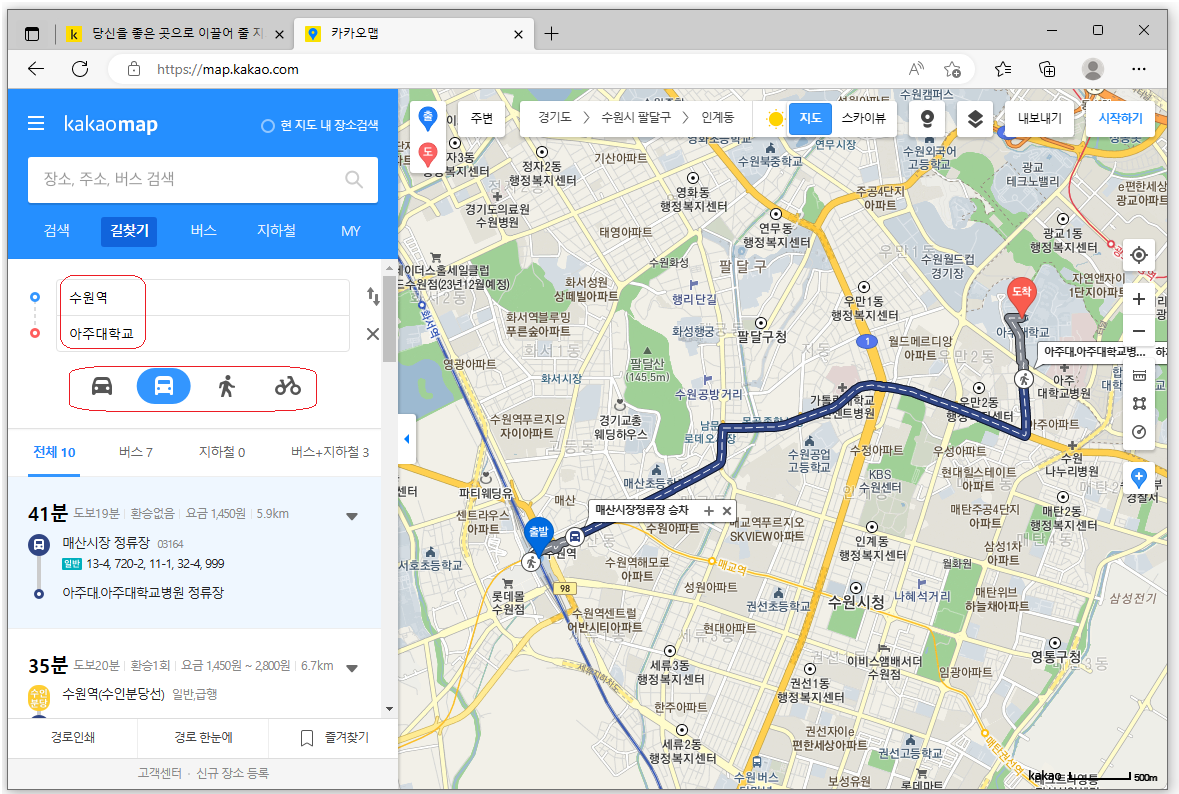Open 신규 장소 등록 link
The height and width of the screenshot is (794, 1179).
pos(232,773)
